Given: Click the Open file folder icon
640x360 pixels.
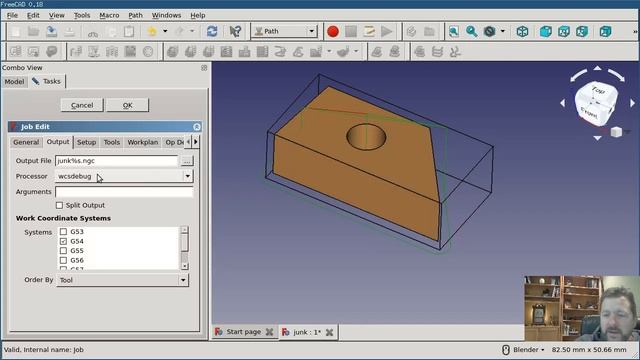Looking at the screenshot, I should [33, 31].
